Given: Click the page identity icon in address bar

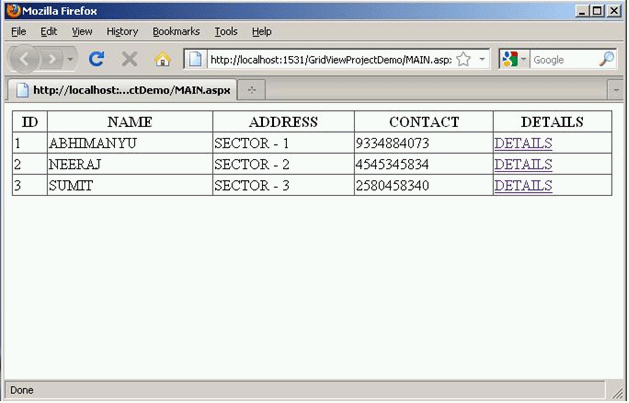Looking at the screenshot, I should (x=195, y=59).
